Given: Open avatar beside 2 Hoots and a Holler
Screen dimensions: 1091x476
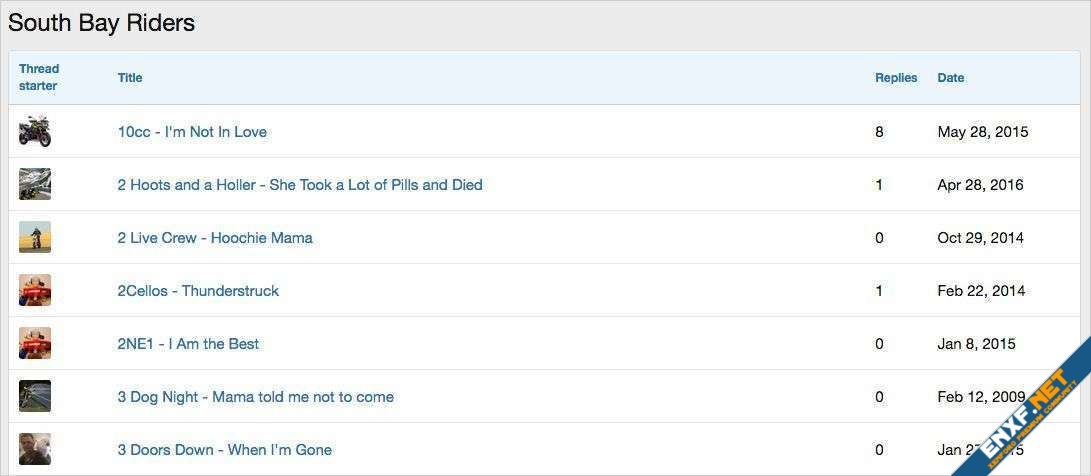Looking at the screenshot, I should click(x=35, y=184).
